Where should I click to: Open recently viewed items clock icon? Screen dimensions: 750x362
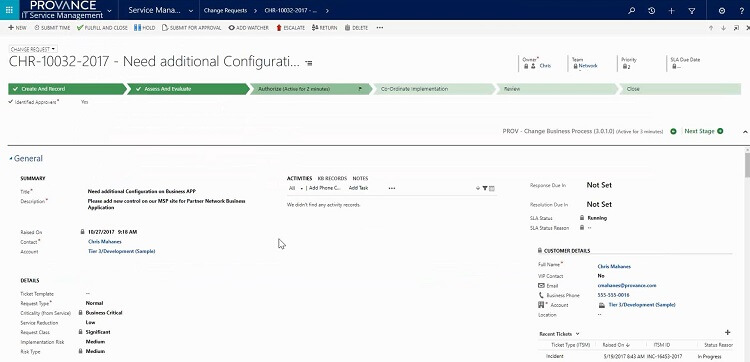click(651, 11)
